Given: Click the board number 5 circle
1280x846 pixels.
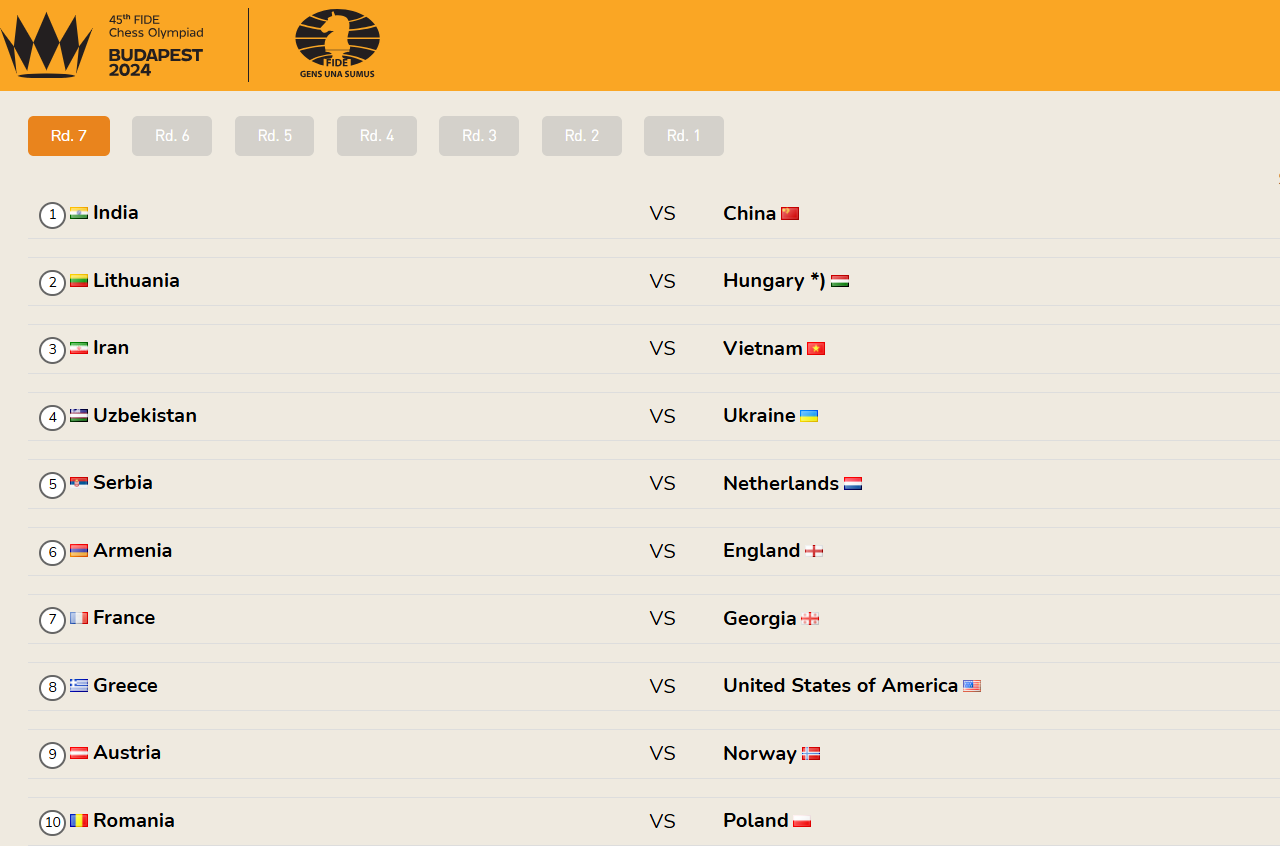Looking at the screenshot, I should pos(53,485).
